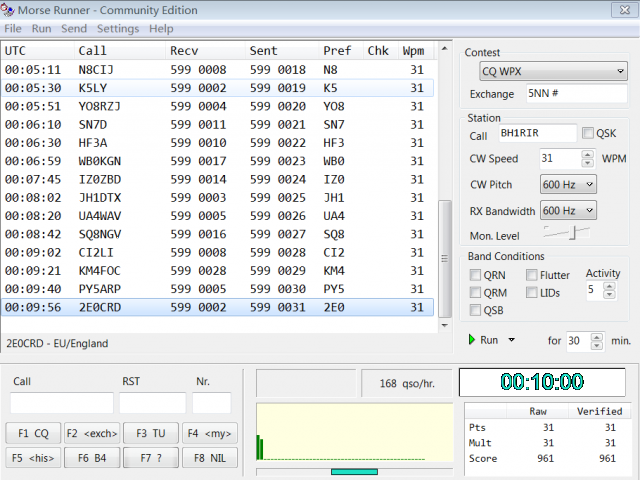Click the F2 <exch> button
Viewport: 640px width, 480px height.
tap(92, 433)
